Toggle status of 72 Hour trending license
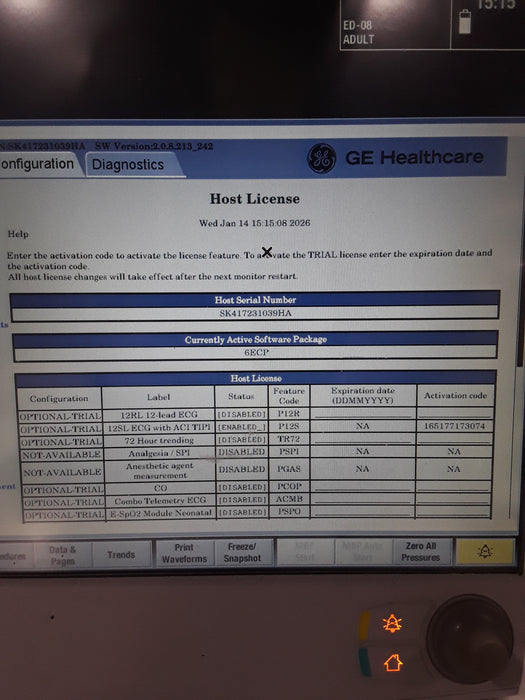The image size is (525, 700). (x=242, y=440)
